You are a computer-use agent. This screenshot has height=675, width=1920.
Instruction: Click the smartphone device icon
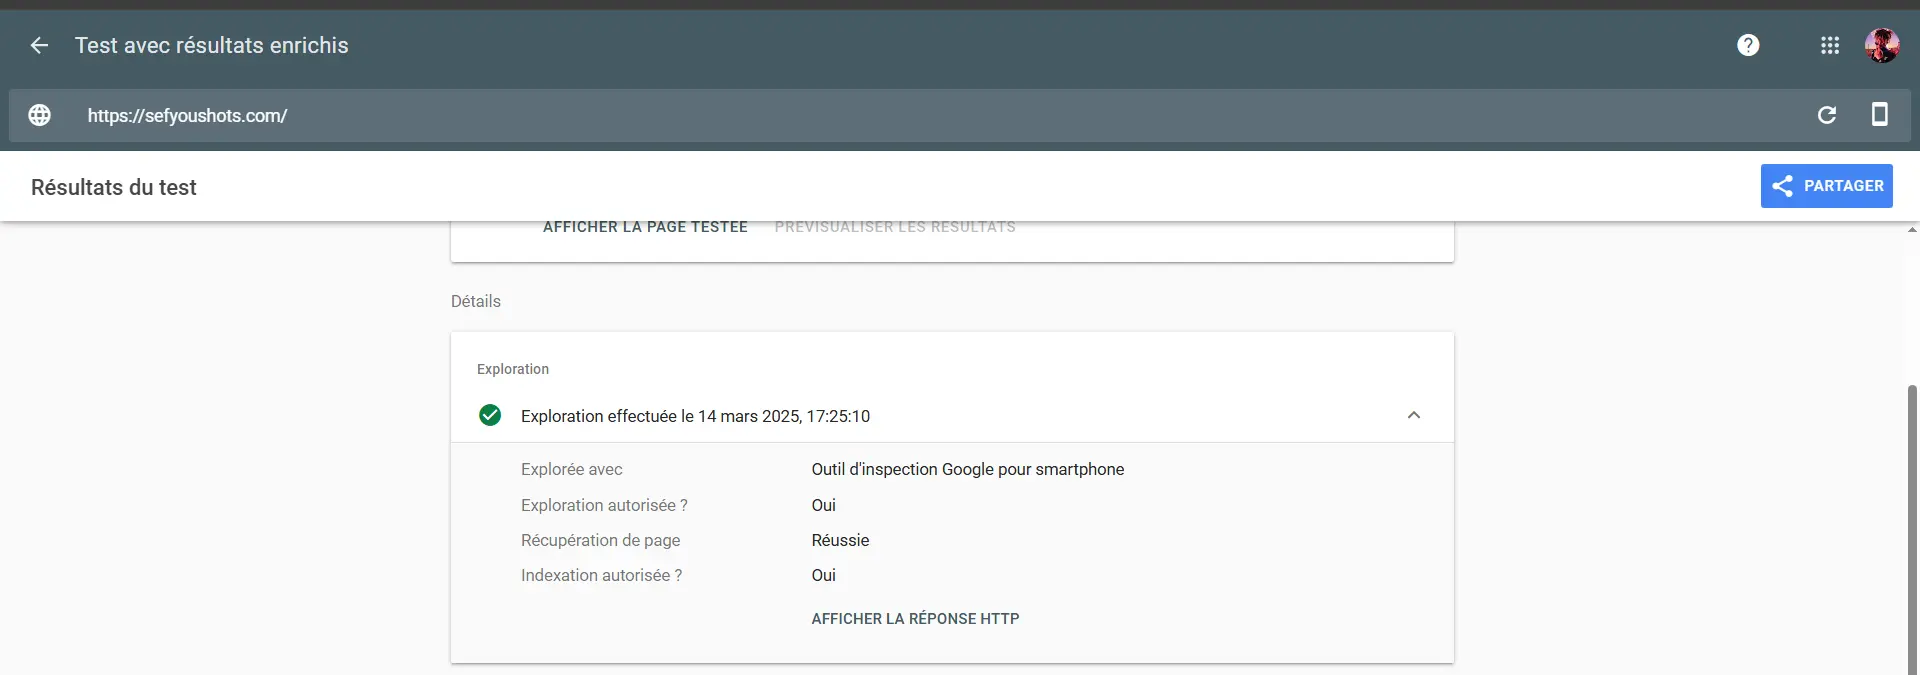pos(1880,115)
